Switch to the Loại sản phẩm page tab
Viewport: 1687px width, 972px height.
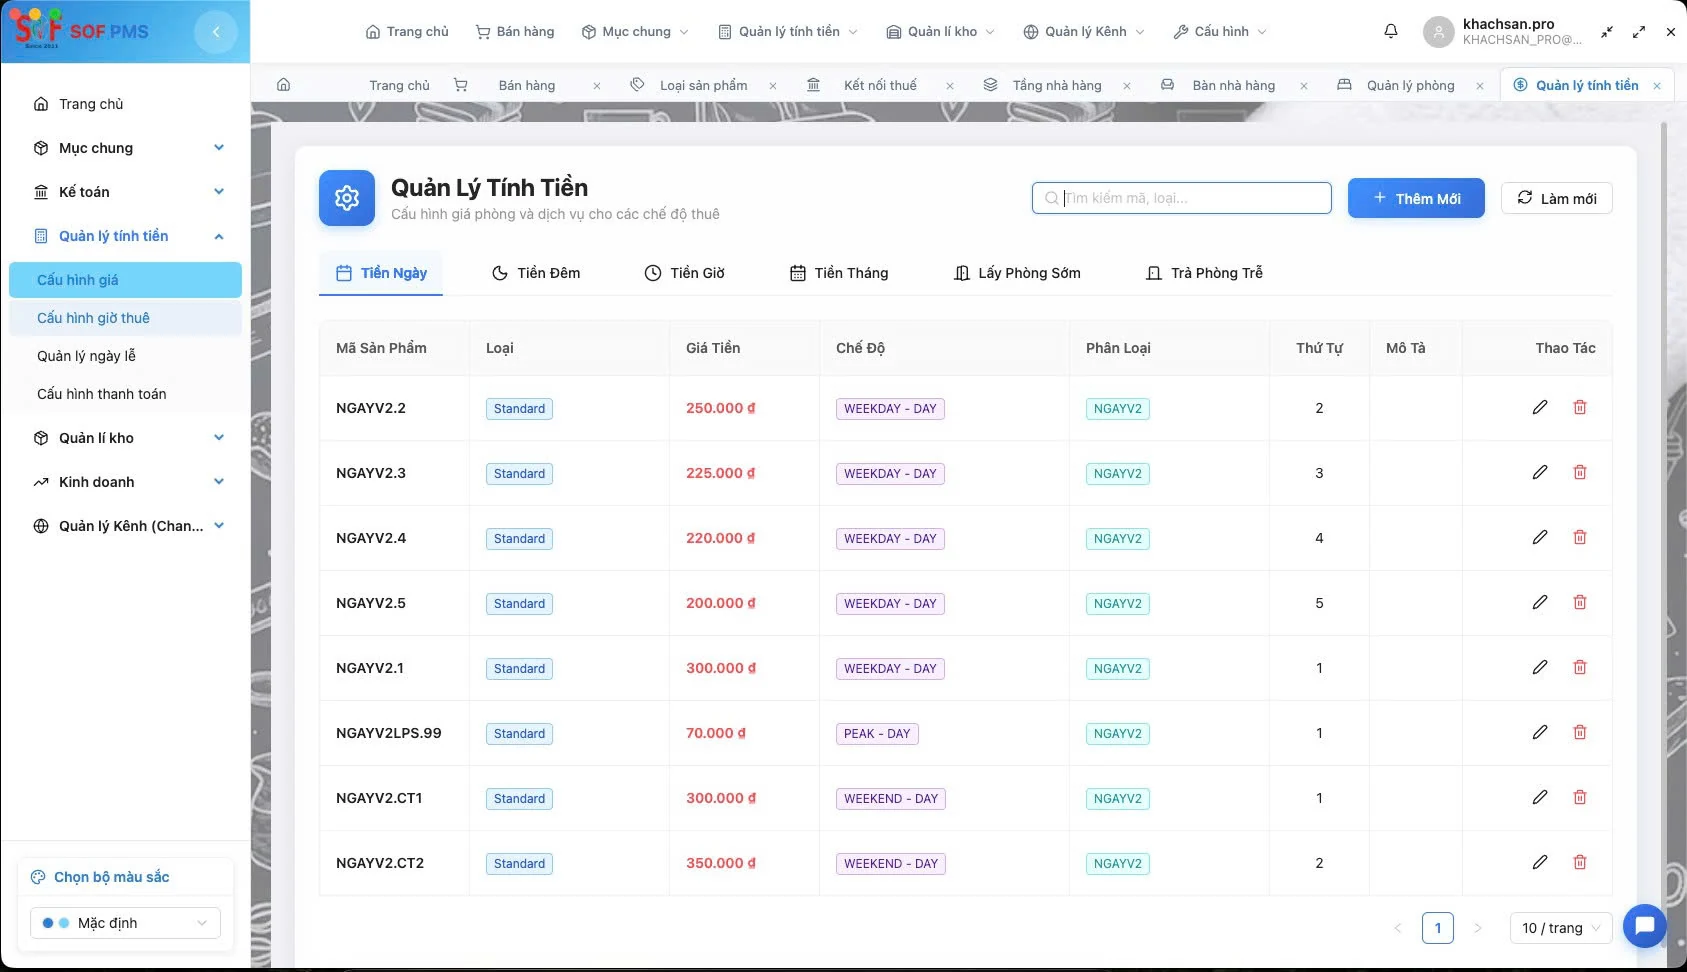[x=703, y=85]
